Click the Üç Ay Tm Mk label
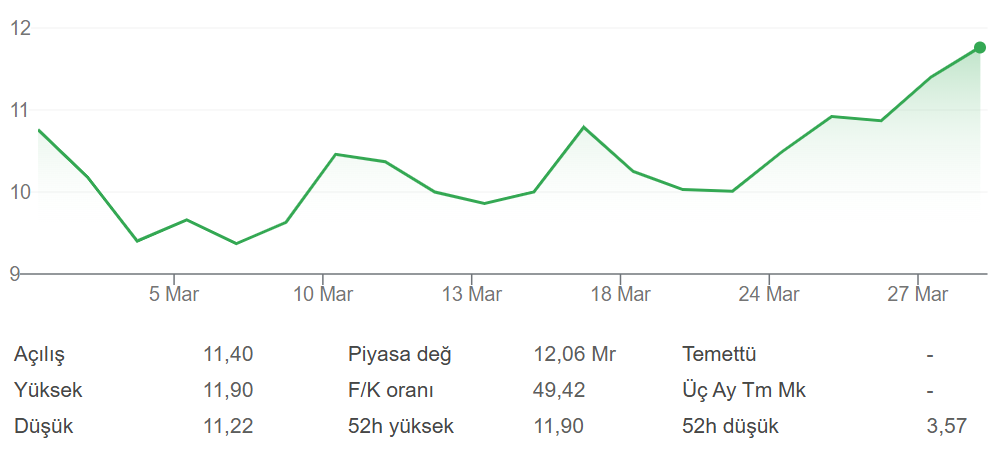Image resolution: width=1000 pixels, height=456 pixels. (x=744, y=390)
